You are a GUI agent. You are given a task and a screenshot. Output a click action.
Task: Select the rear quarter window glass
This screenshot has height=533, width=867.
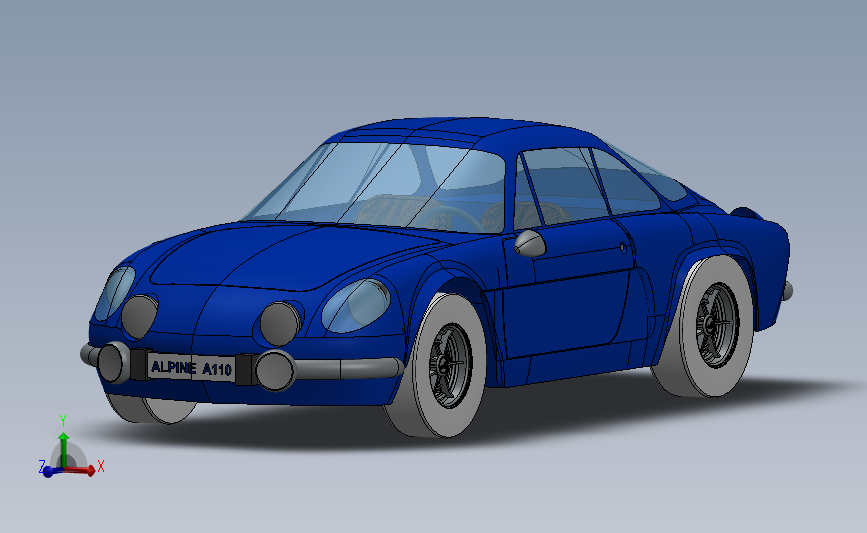point(625,184)
